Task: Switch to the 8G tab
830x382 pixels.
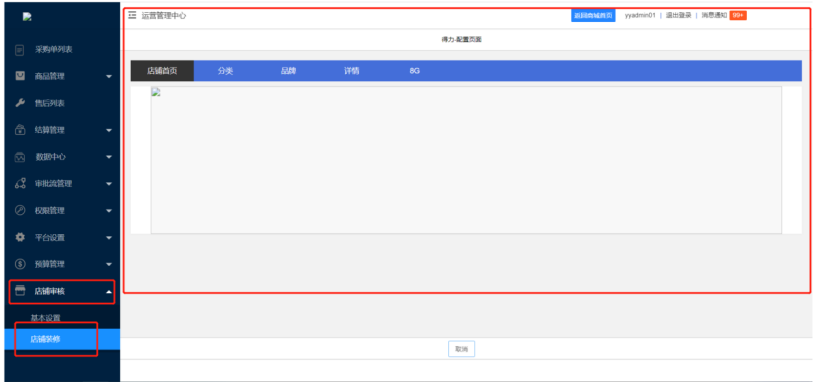Action: click(414, 71)
